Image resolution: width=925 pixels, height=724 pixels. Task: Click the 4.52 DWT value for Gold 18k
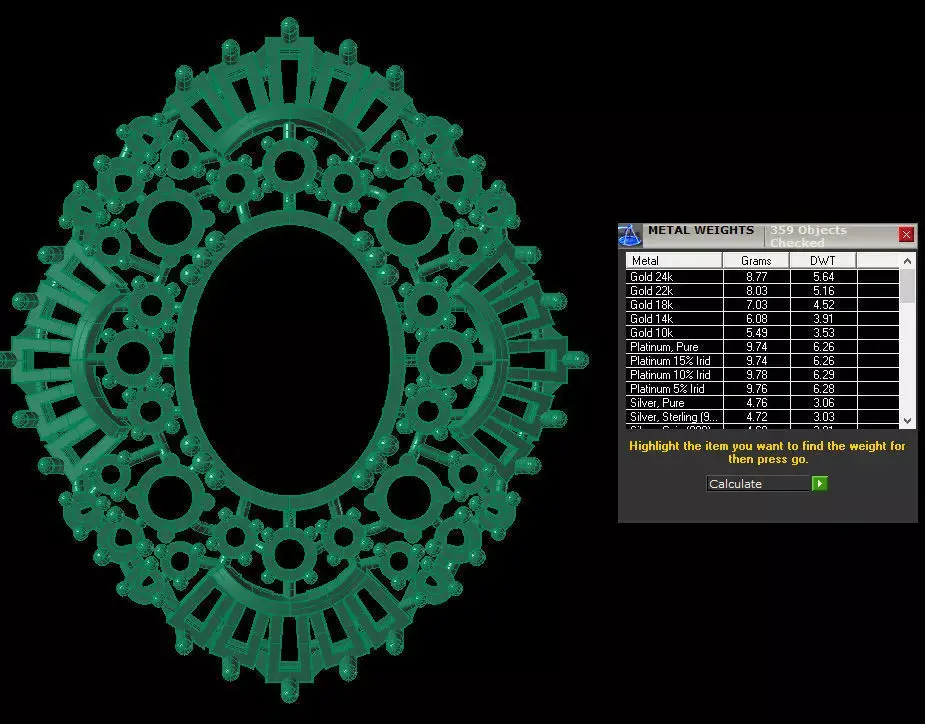click(824, 304)
